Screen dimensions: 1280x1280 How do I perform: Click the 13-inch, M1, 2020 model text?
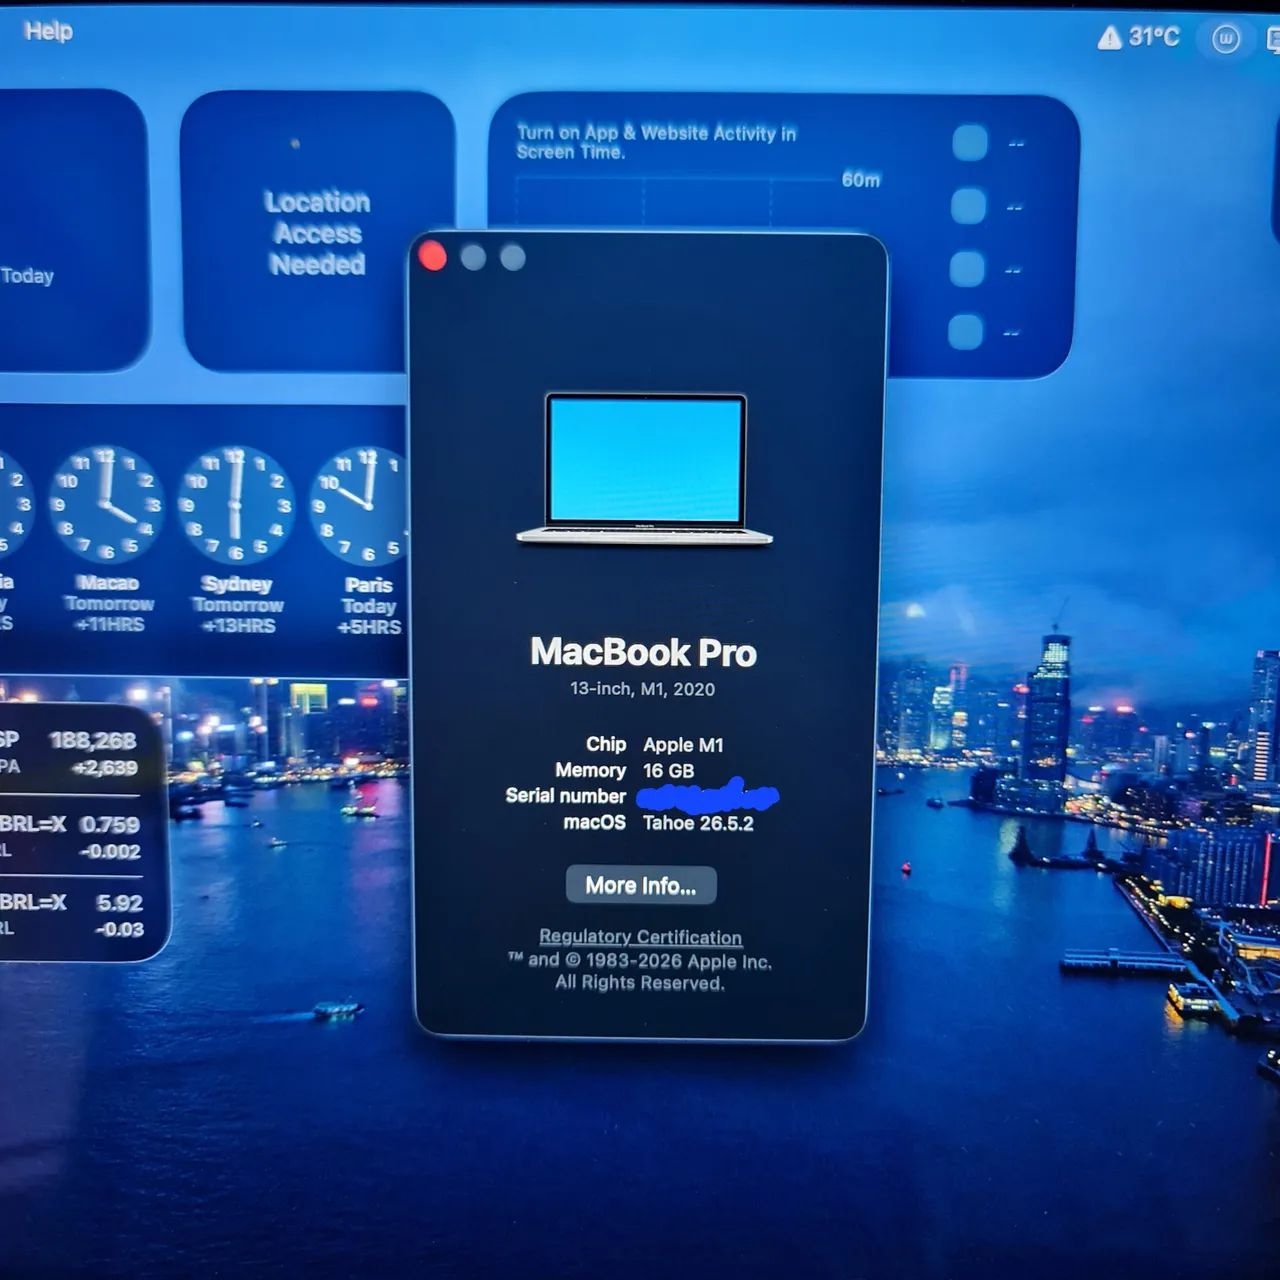coord(642,689)
